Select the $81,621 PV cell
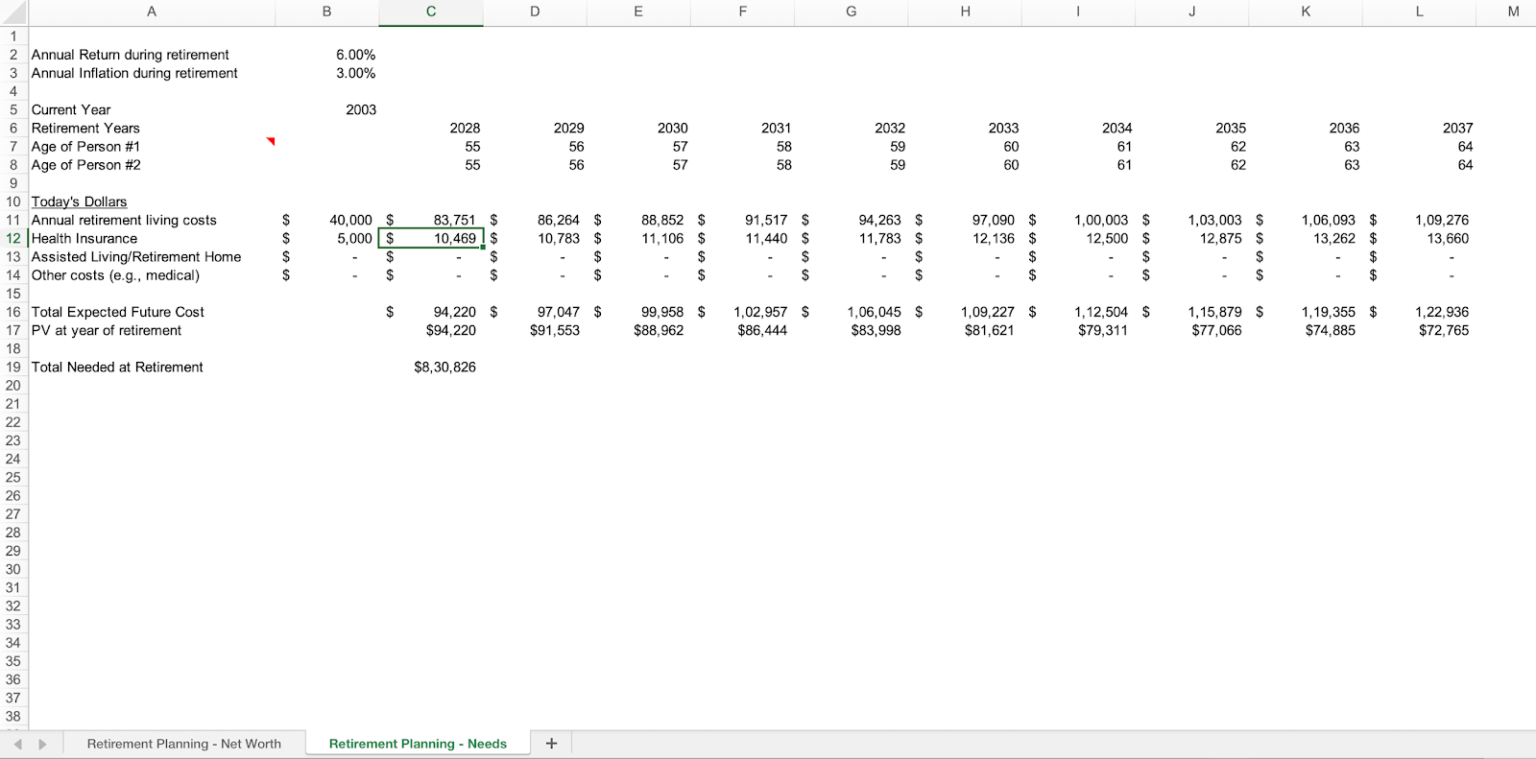The image size is (1536, 759). (x=965, y=330)
